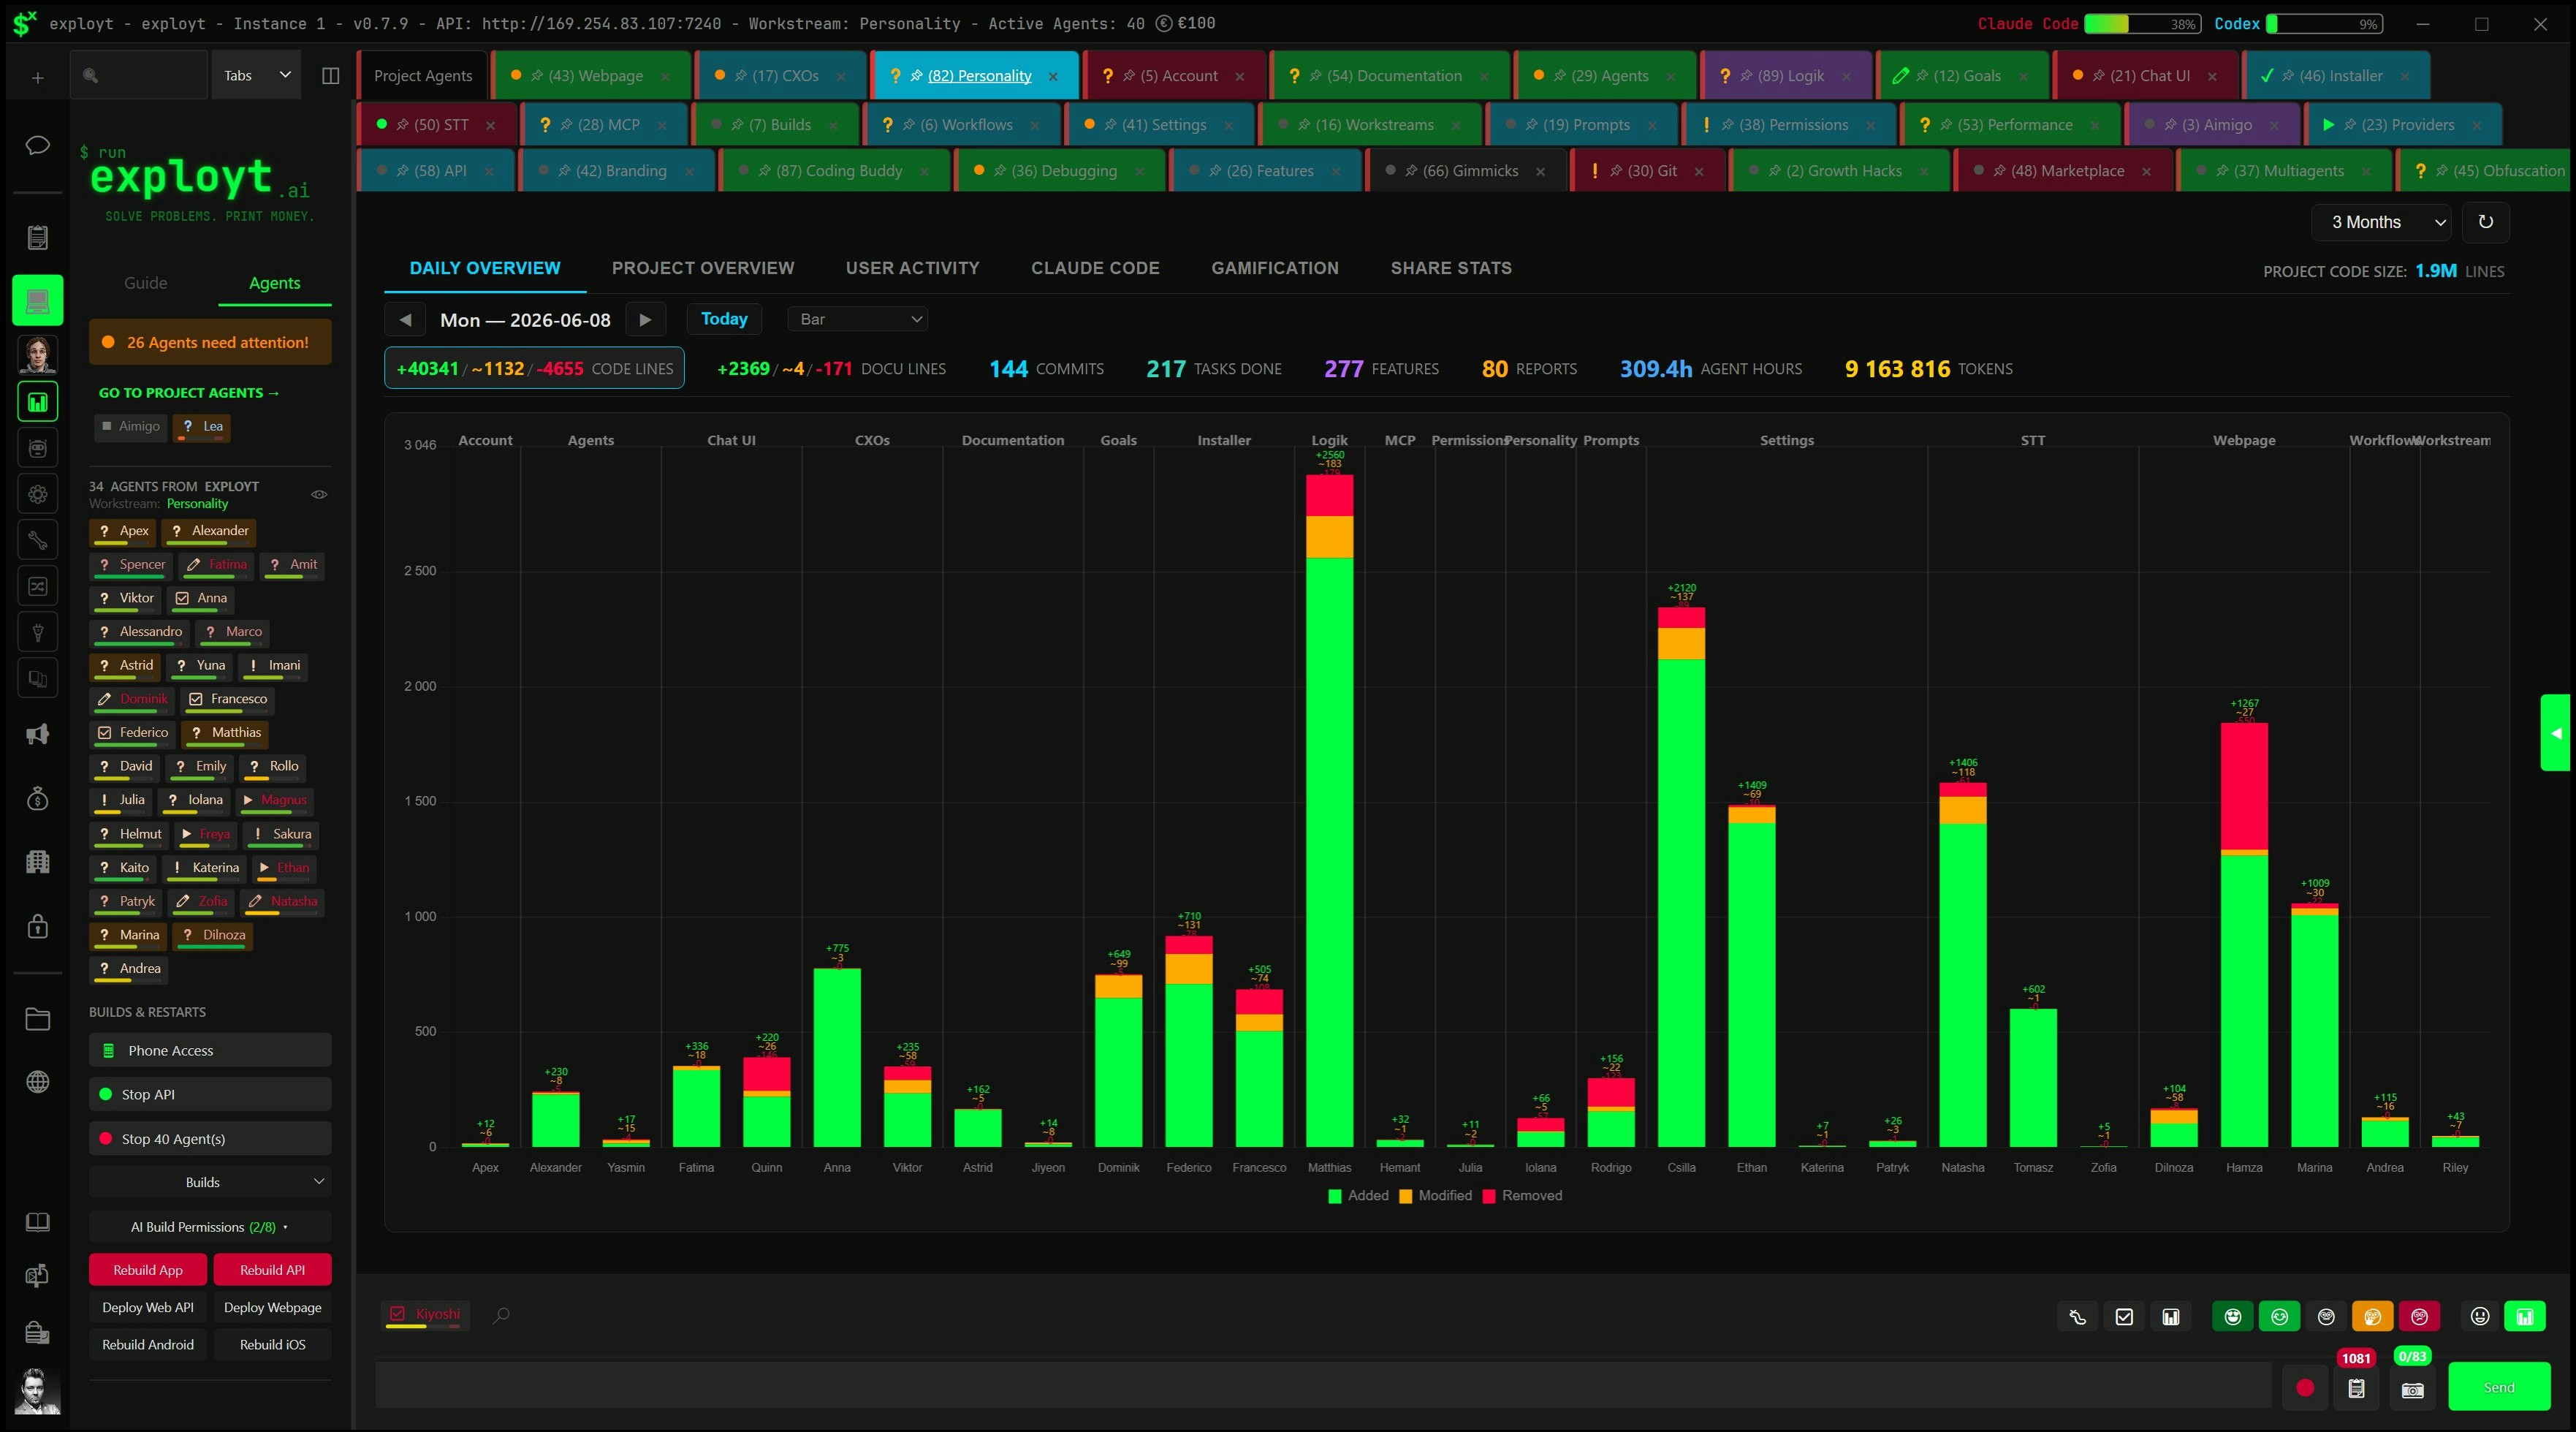Click the globe icon in sidebar
Viewport: 2576px width, 1432px height.
coord(37,1082)
